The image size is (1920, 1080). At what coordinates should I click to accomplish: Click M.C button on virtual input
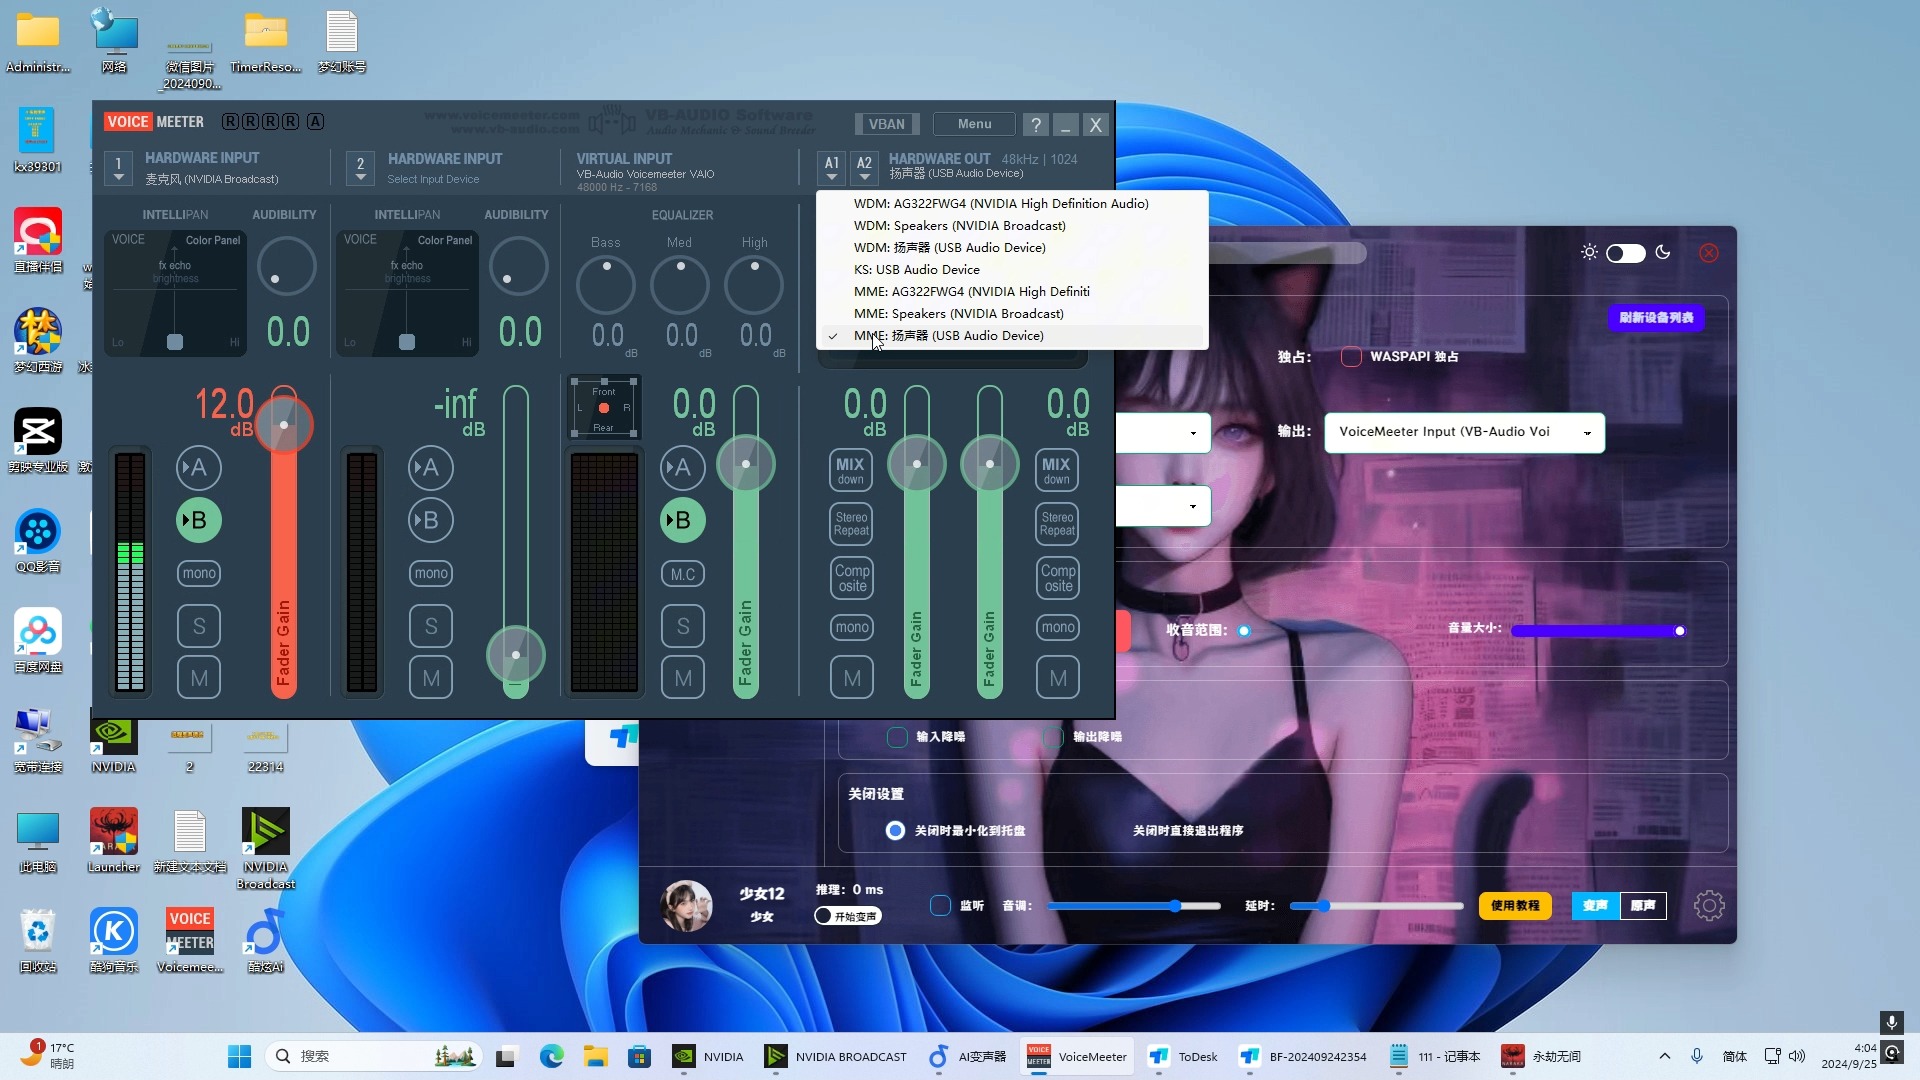click(683, 574)
